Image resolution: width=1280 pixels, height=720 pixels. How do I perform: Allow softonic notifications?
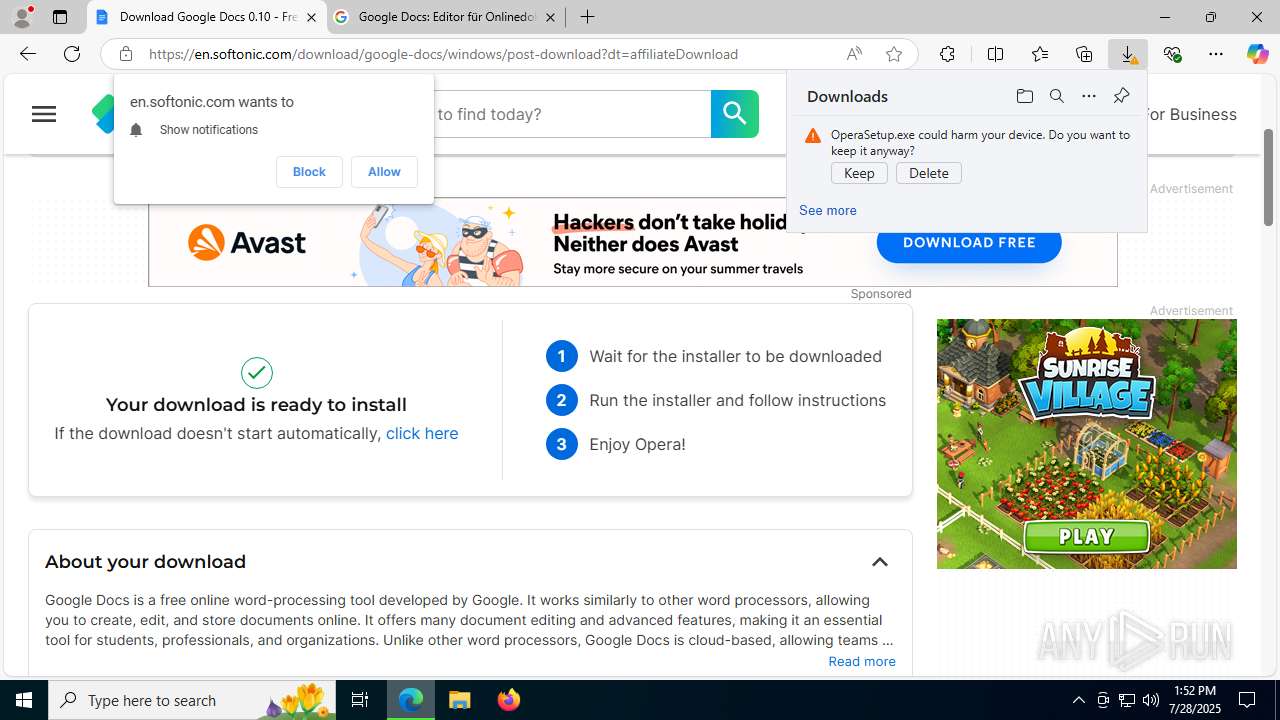384,172
